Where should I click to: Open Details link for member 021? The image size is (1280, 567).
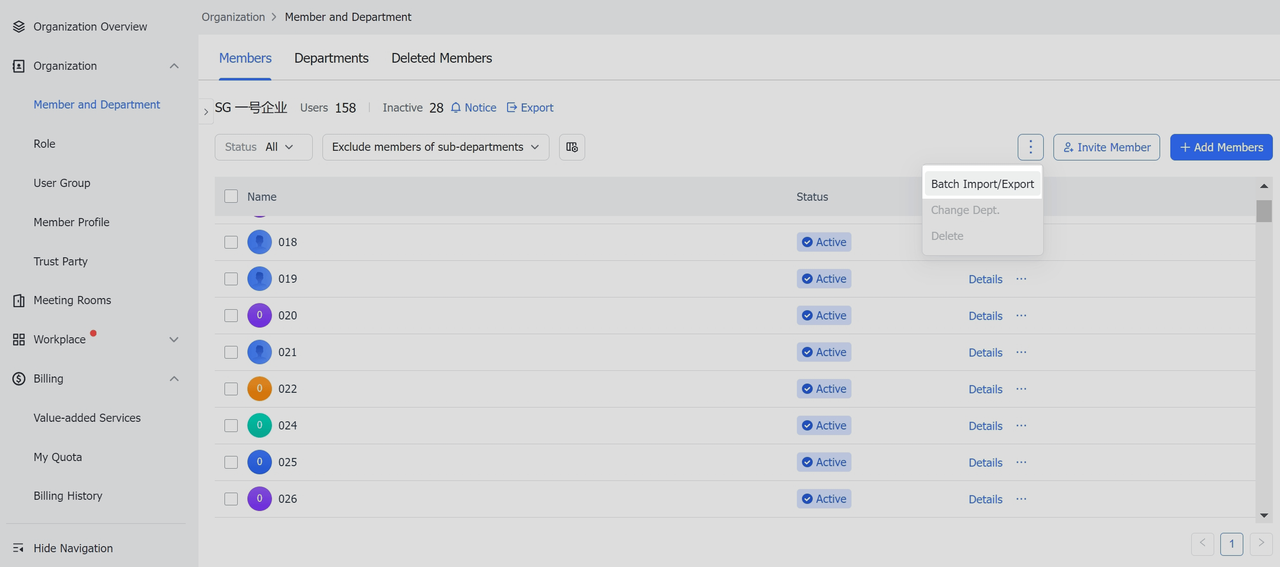pyautogui.click(x=985, y=353)
